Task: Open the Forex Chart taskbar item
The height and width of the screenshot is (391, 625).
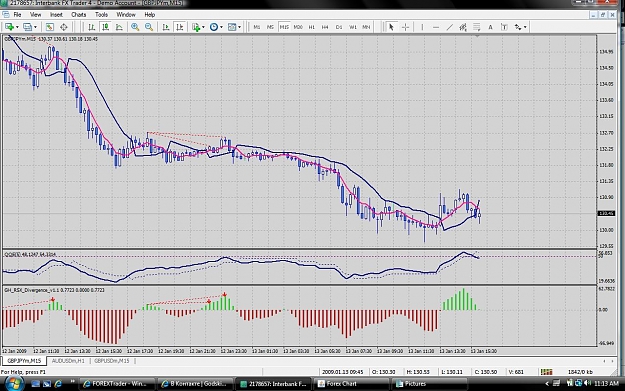Action: (352, 384)
